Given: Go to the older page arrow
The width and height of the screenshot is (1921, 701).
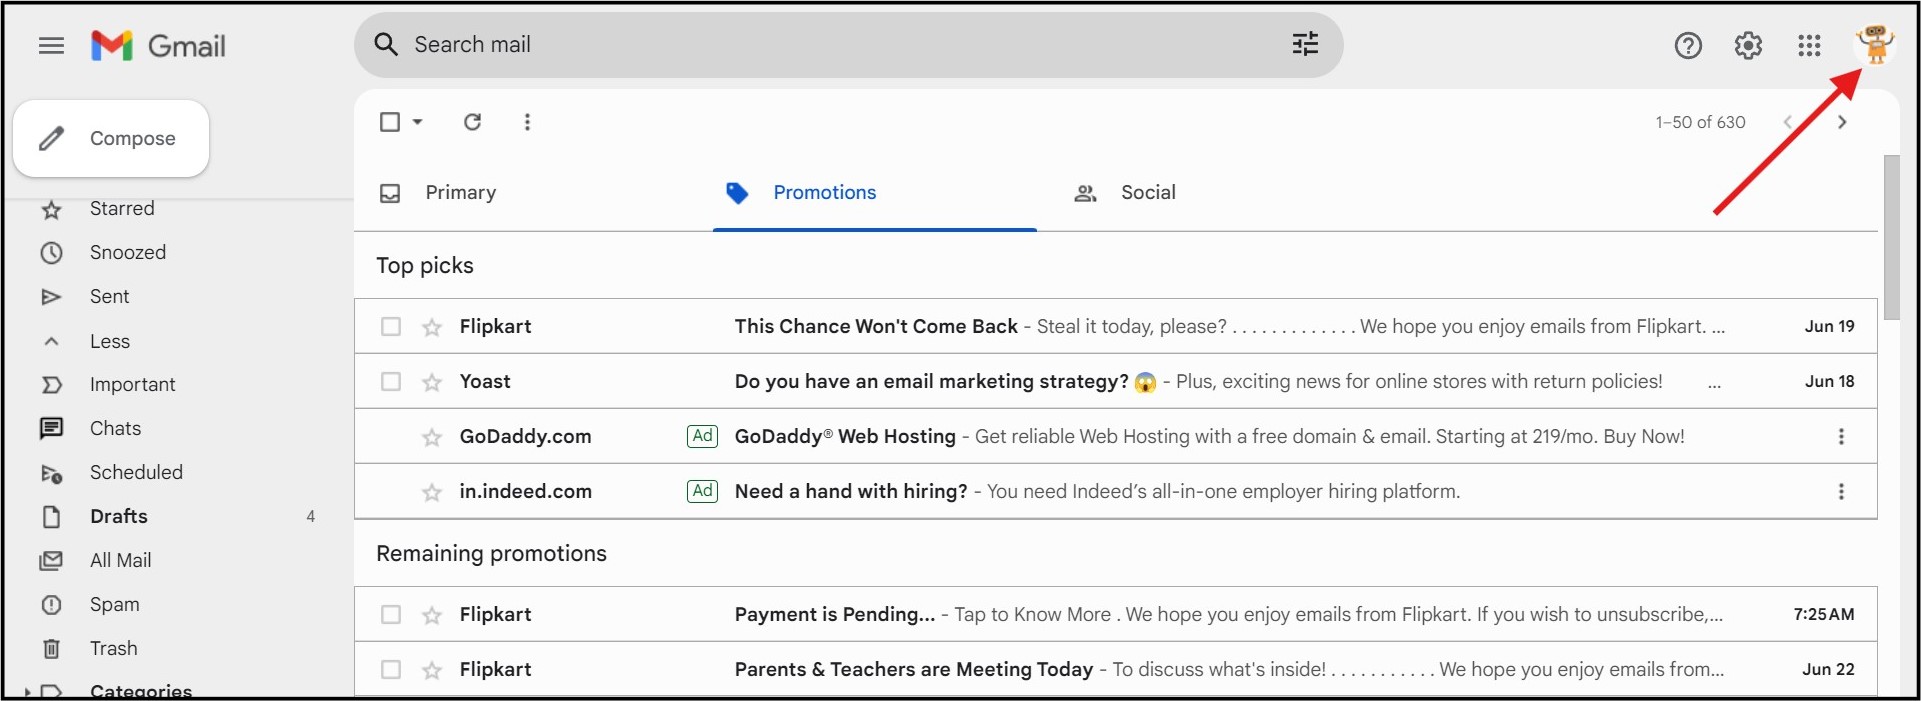Looking at the screenshot, I should pyautogui.click(x=1842, y=122).
